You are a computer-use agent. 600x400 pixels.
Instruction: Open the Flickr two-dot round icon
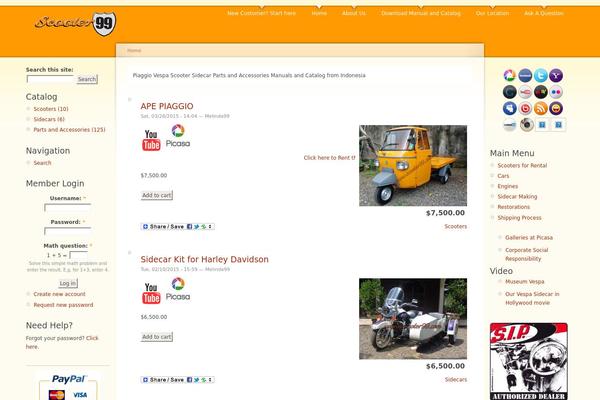coord(556,92)
